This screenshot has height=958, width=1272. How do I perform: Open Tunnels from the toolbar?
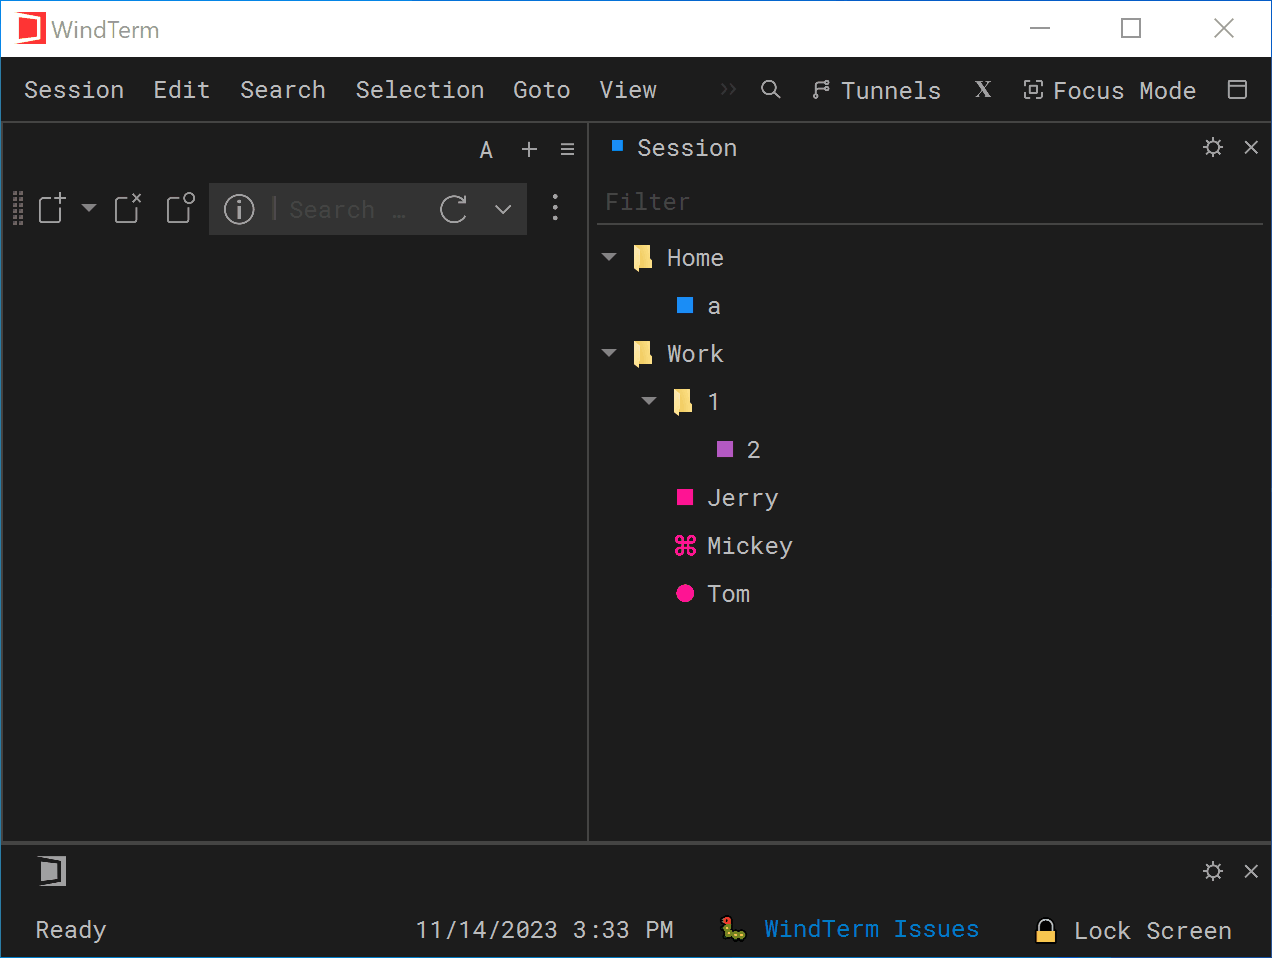click(x=876, y=90)
